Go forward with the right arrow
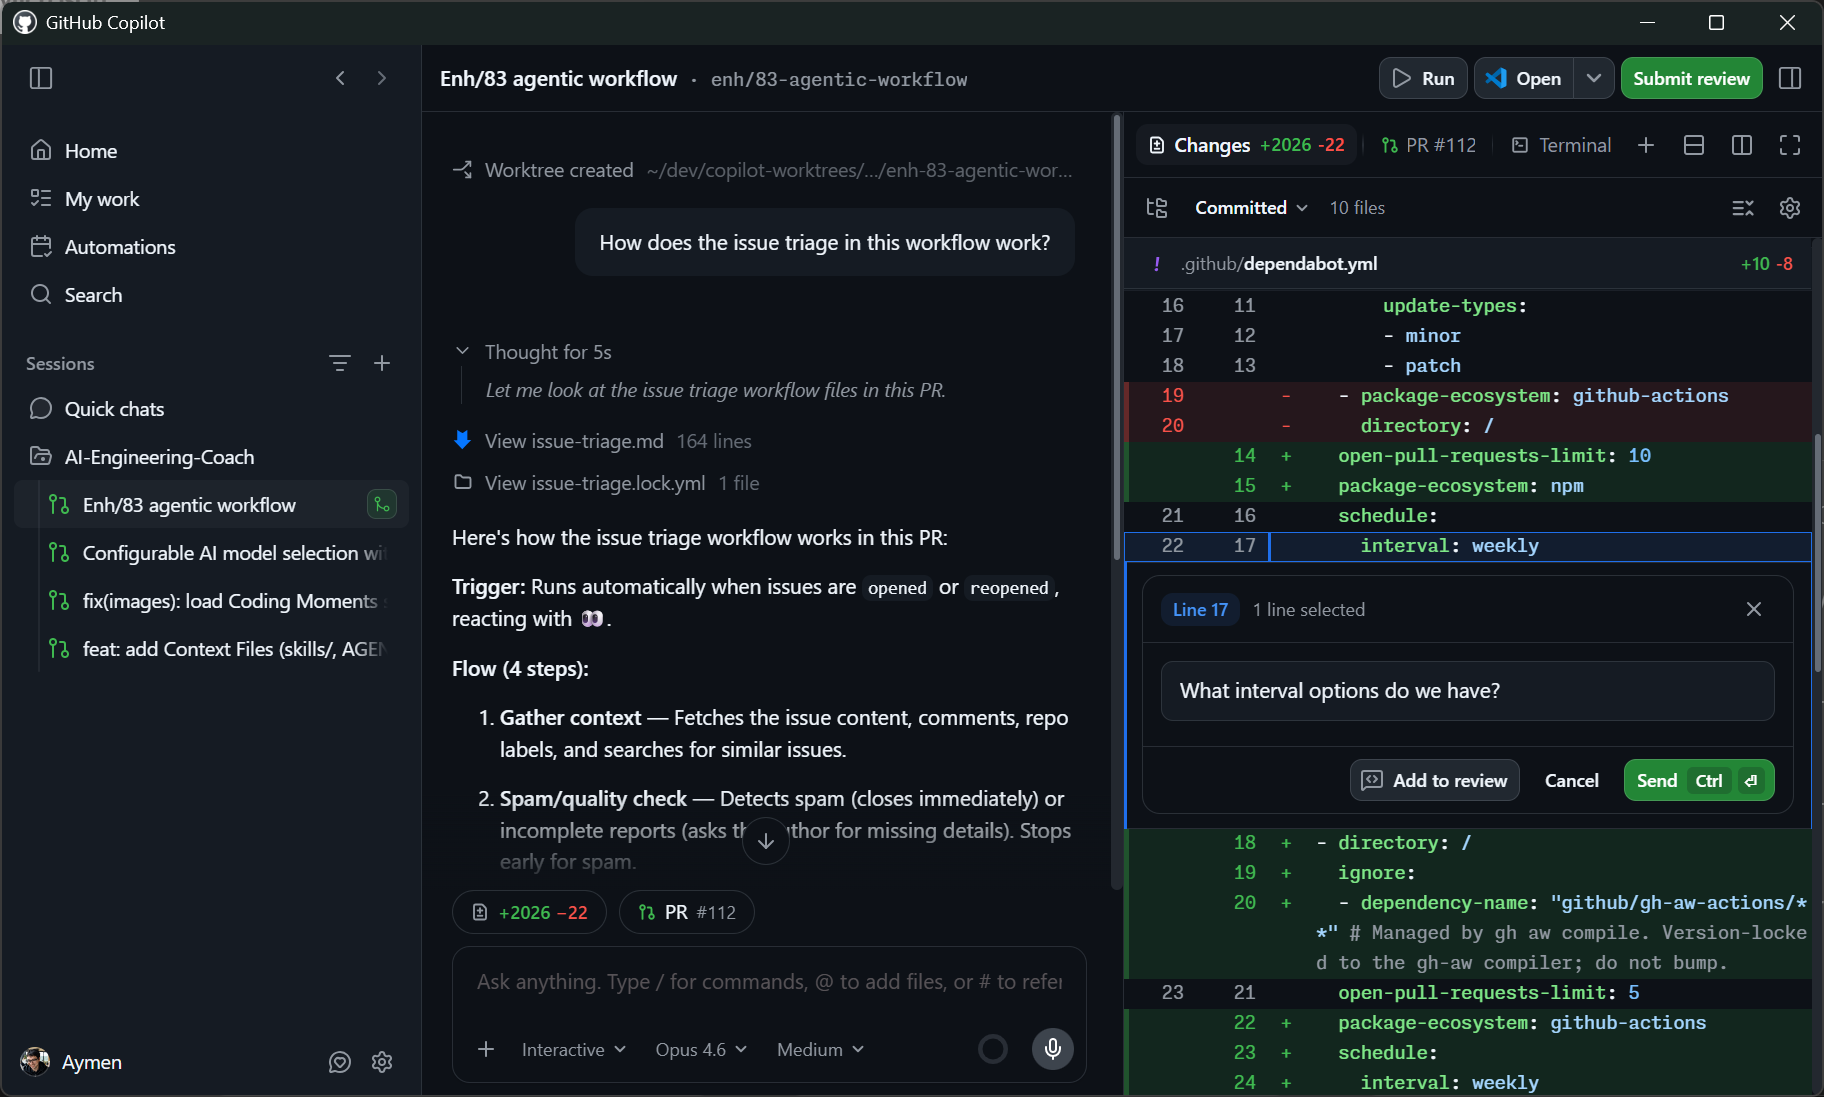Screen dimensions: 1824x1097 [x=381, y=78]
